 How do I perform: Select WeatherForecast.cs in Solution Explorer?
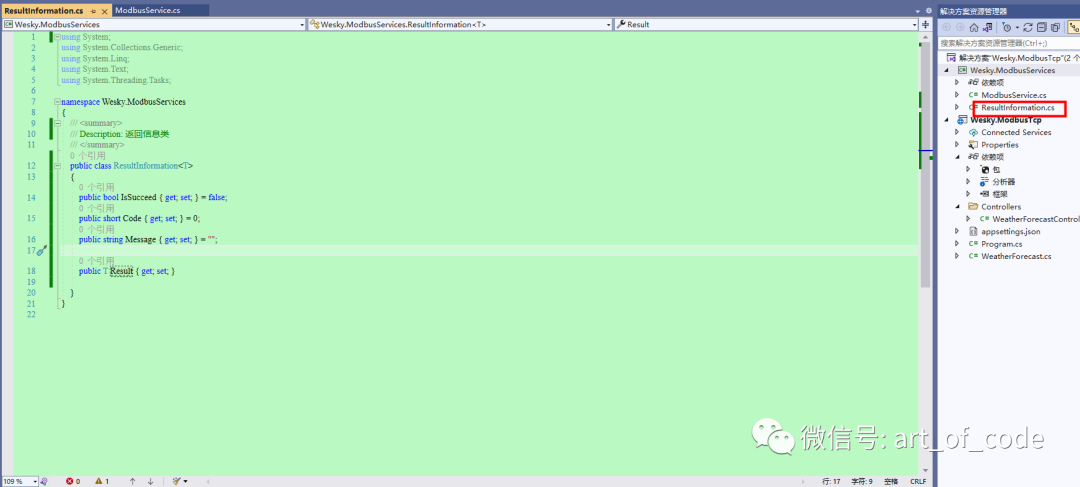[x=1015, y=256]
